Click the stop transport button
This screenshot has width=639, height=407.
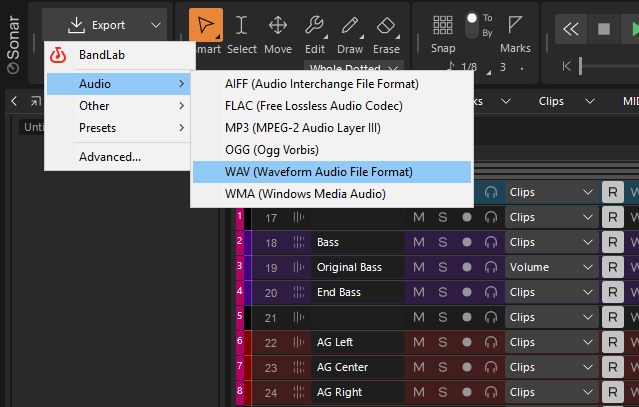(x=604, y=29)
